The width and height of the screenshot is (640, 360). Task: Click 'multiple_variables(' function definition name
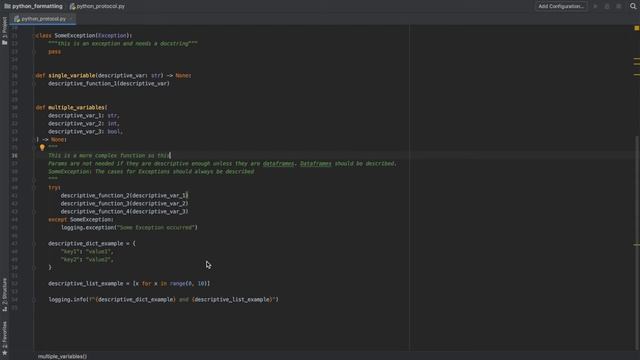point(78,107)
